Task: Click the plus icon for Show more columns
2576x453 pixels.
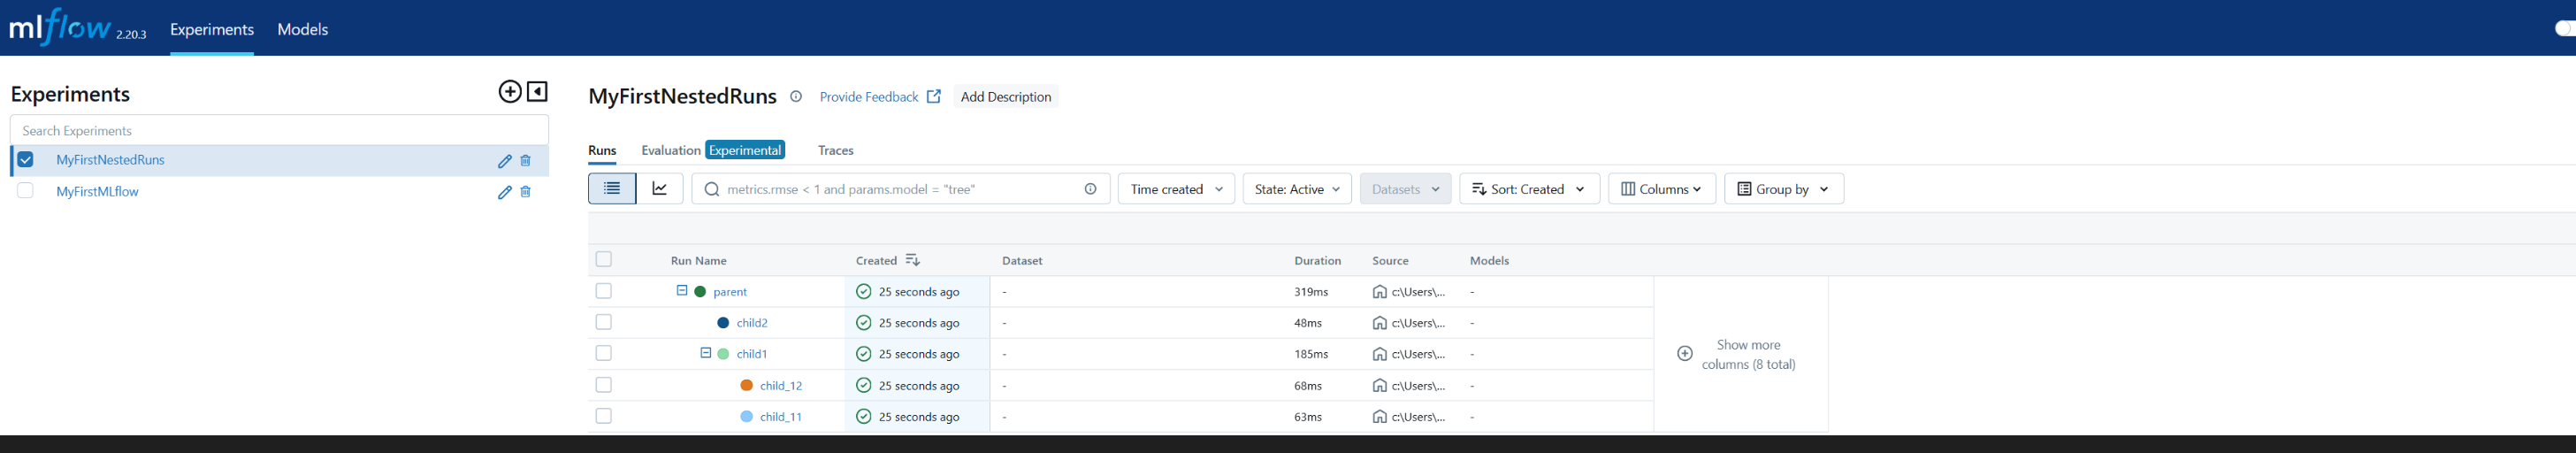Action: [1685, 354]
